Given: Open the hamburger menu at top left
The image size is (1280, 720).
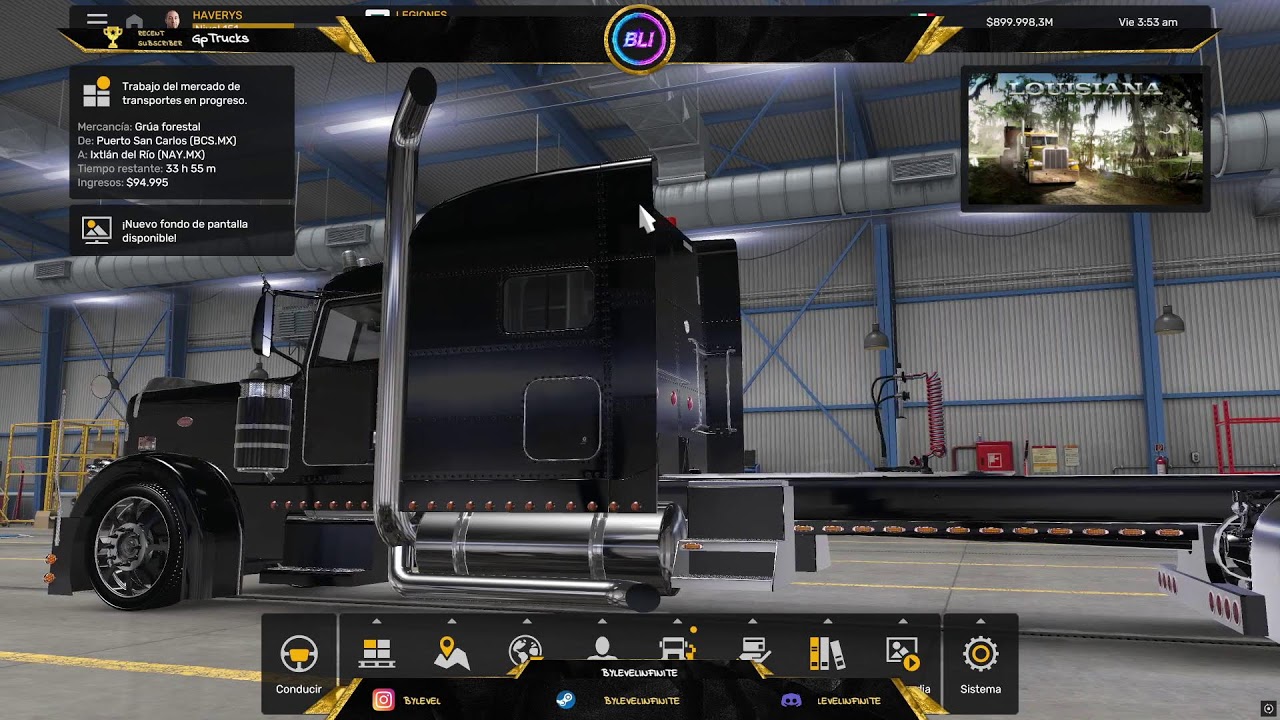Looking at the screenshot, I should tap(97, 19).
